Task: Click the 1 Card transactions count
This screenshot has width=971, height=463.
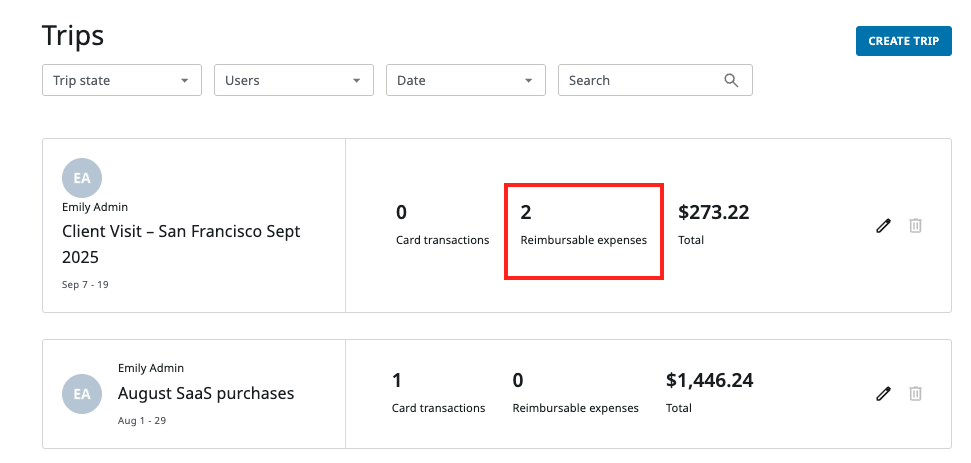Action: click(x=397, y=380)
